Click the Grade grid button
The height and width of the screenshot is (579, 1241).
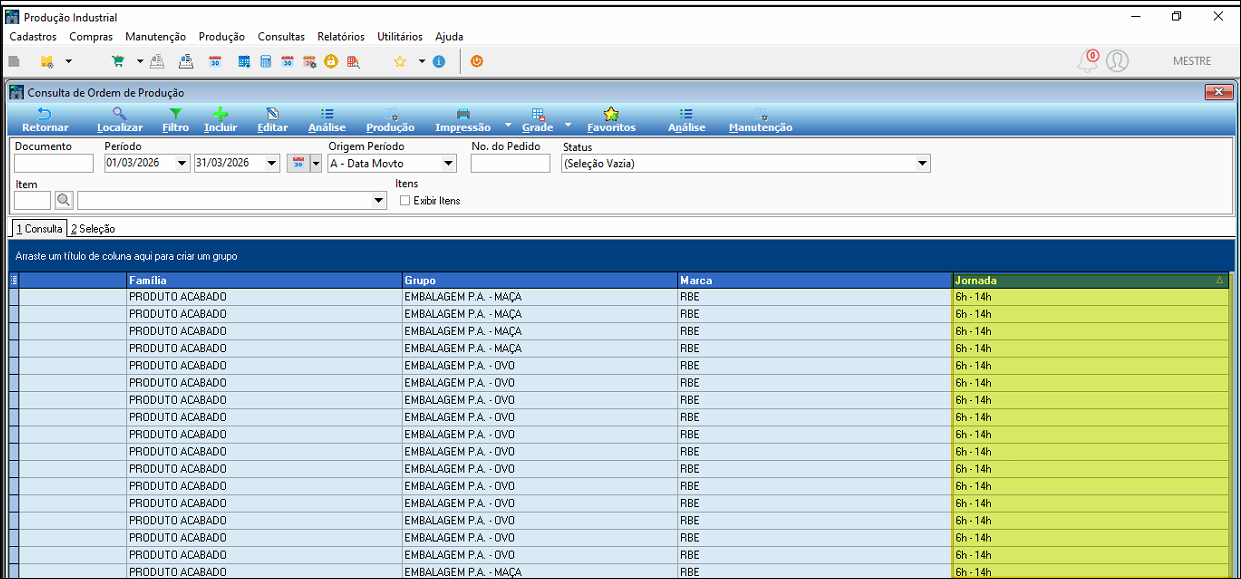point(538,120)
